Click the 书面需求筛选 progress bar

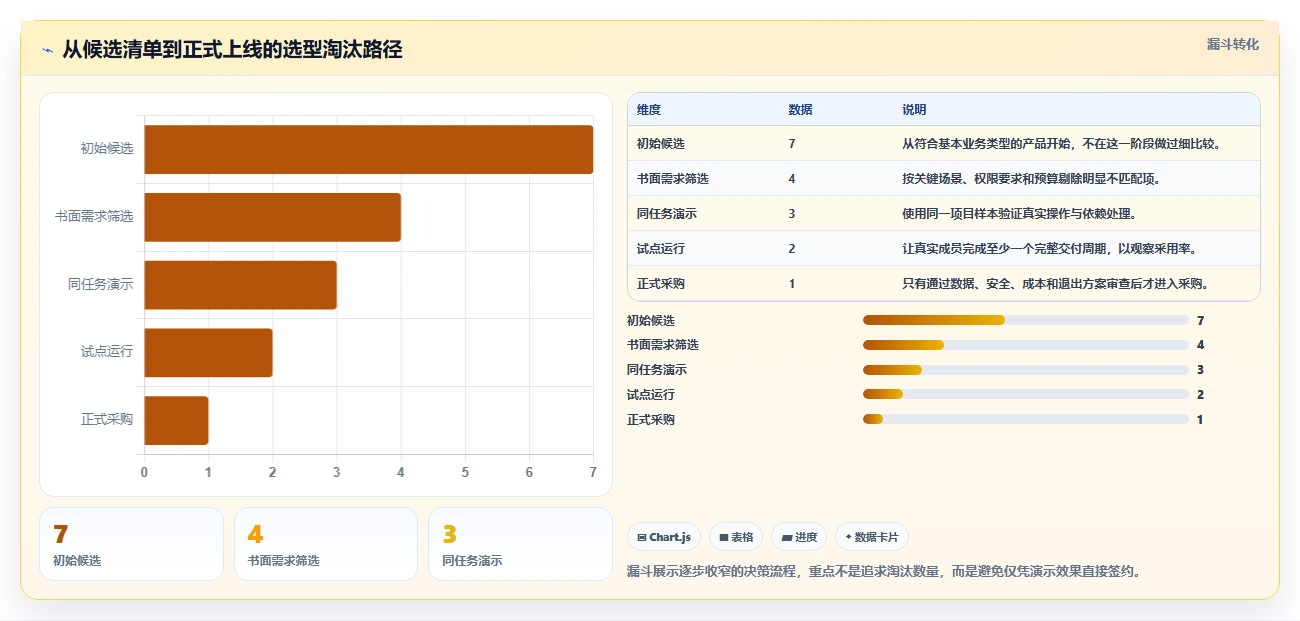coord(1025,345)
